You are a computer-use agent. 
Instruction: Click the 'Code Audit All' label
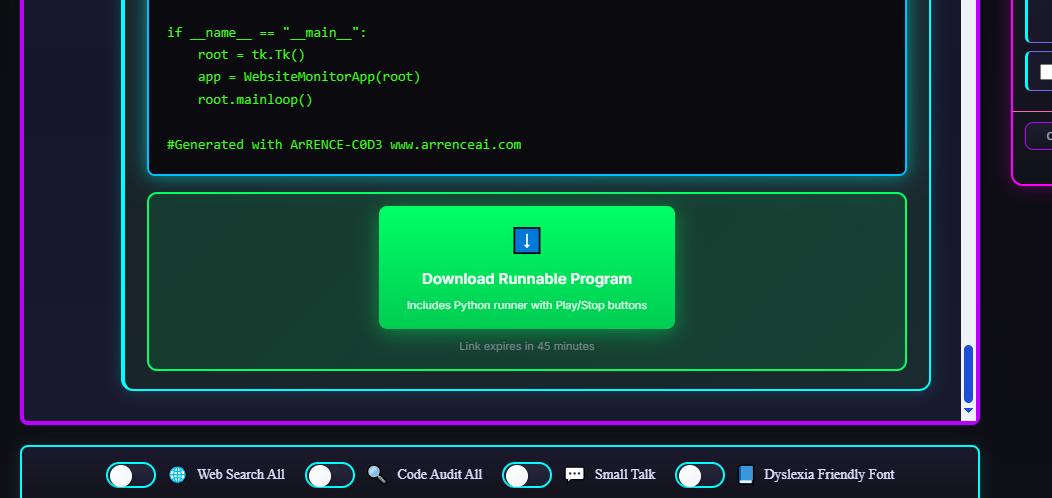(439, 475)
